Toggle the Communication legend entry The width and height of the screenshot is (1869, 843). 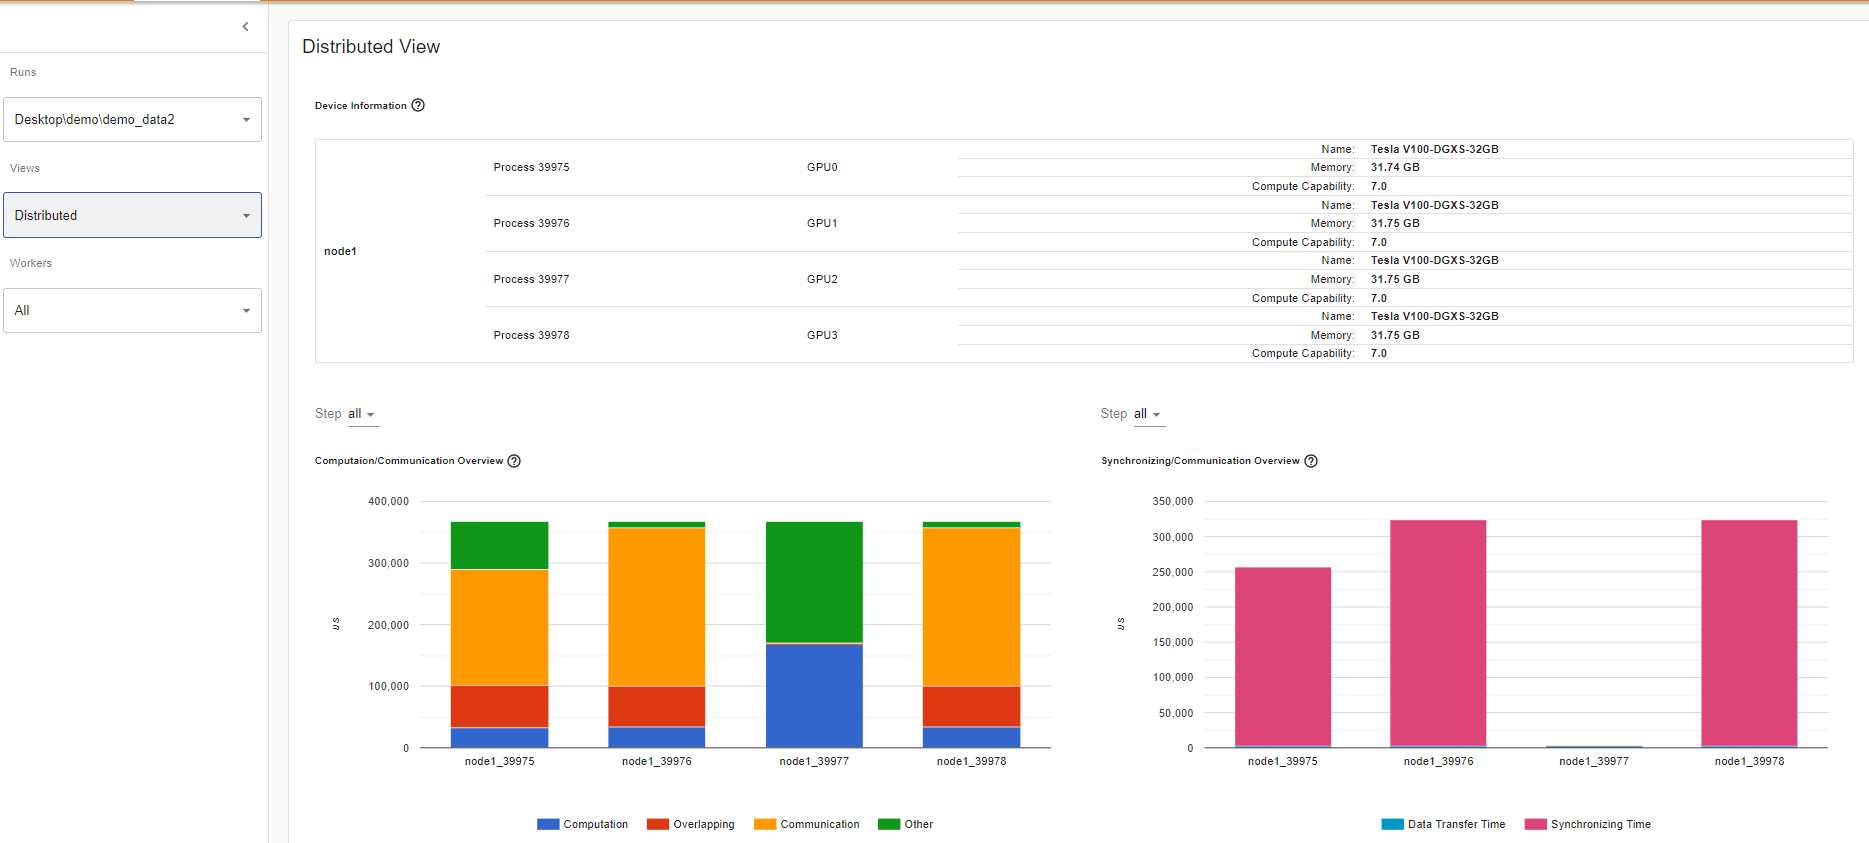tap(807, 824)
